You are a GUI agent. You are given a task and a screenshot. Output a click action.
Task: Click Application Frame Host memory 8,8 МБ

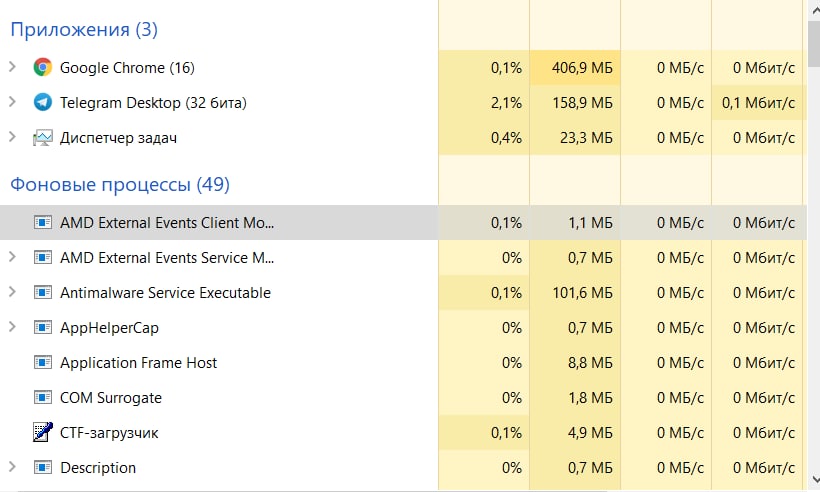(590, 363)
